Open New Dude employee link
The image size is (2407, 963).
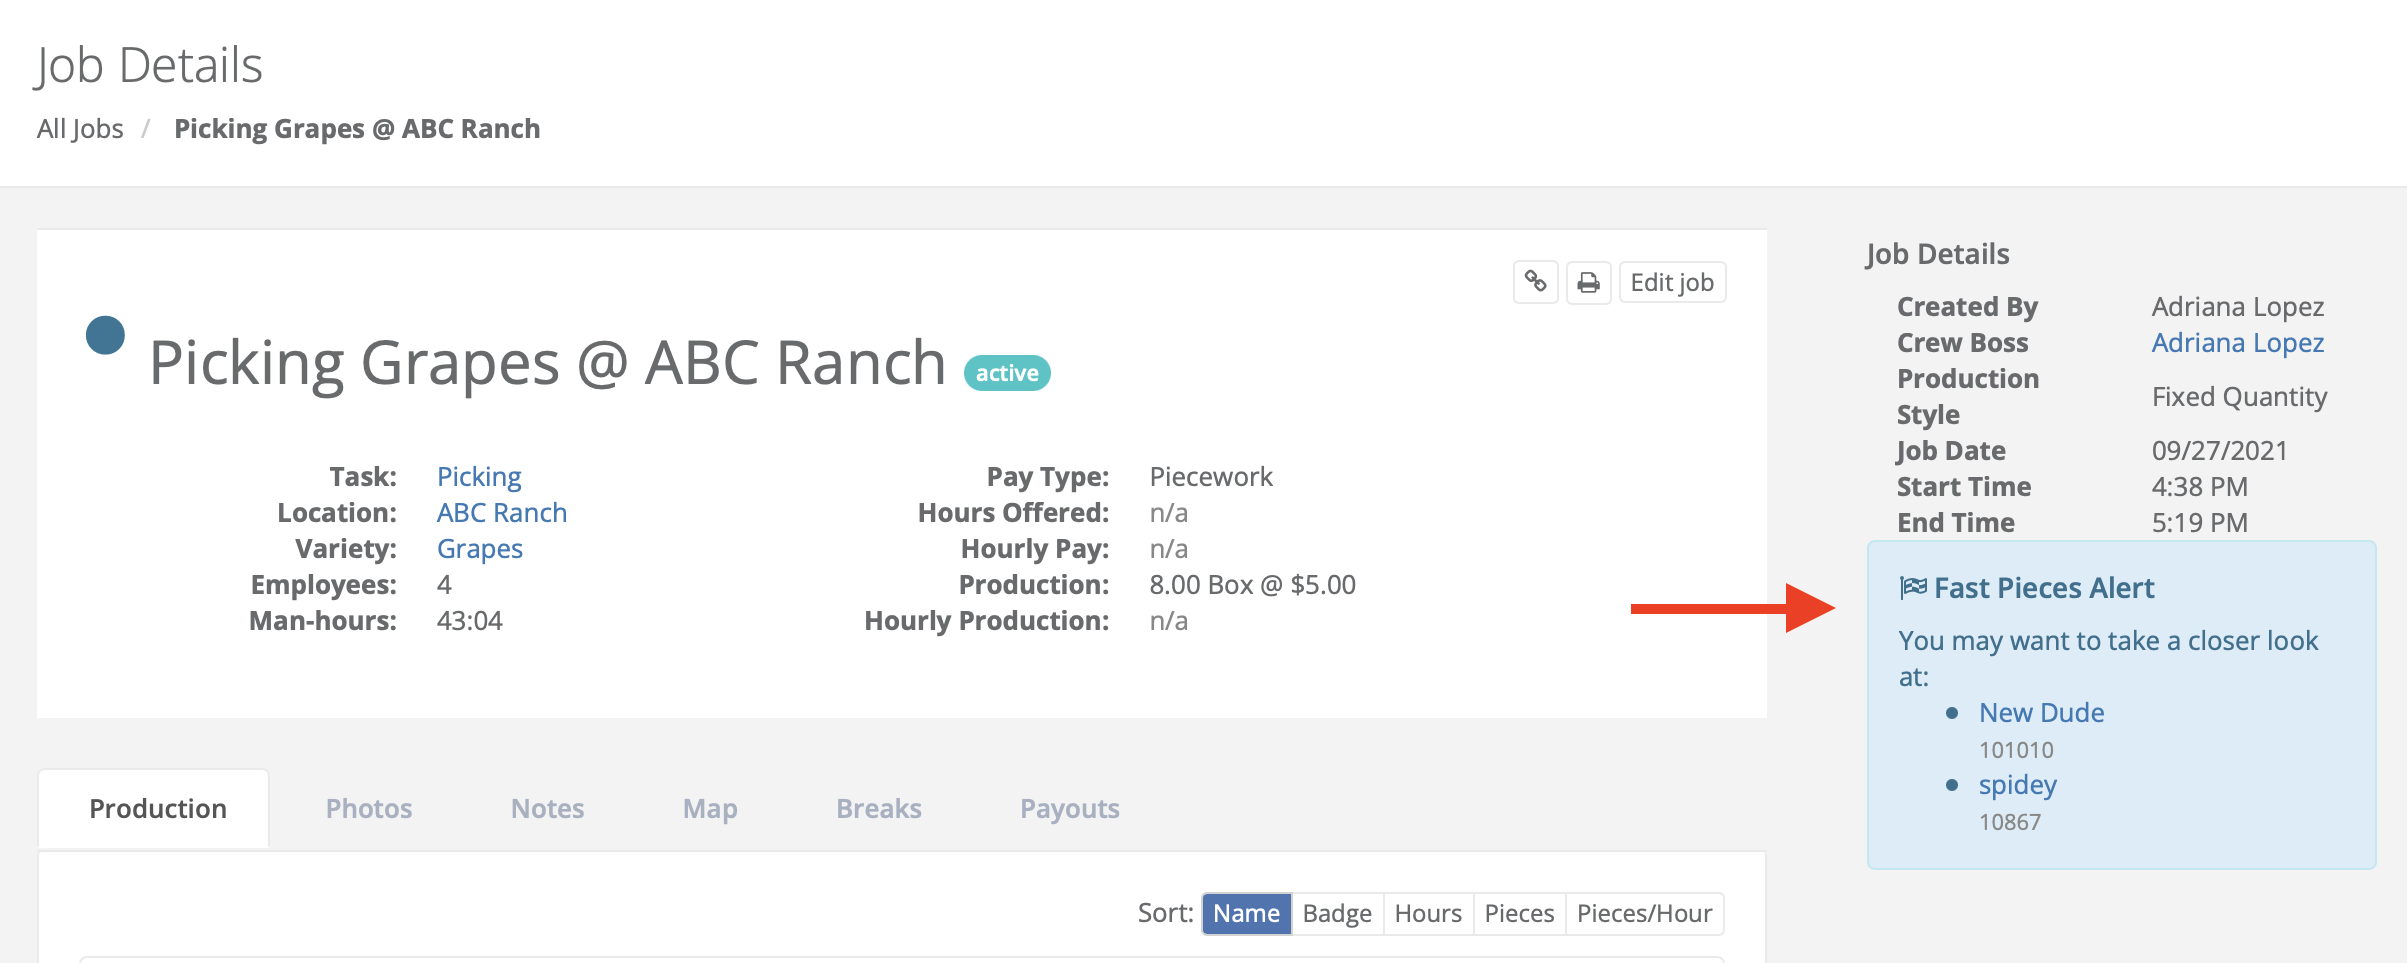[x=2041, y=712]
